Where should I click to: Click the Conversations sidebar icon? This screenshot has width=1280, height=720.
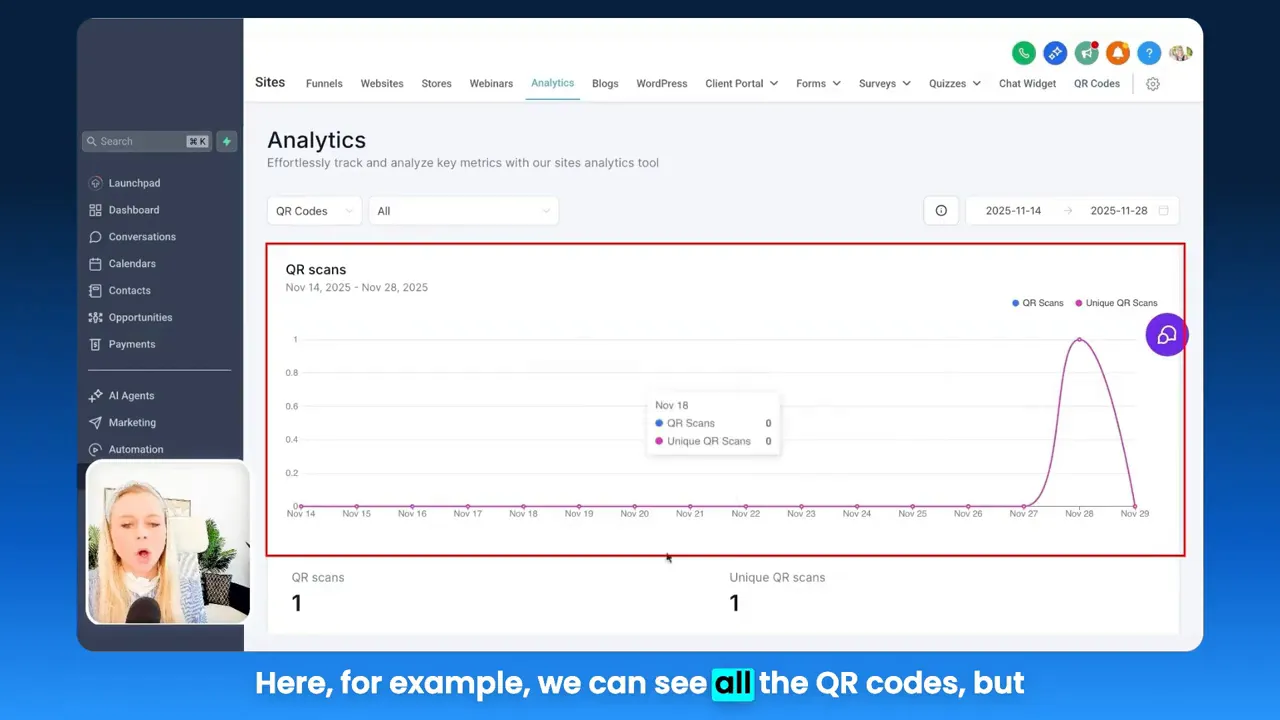pos(96,237)
